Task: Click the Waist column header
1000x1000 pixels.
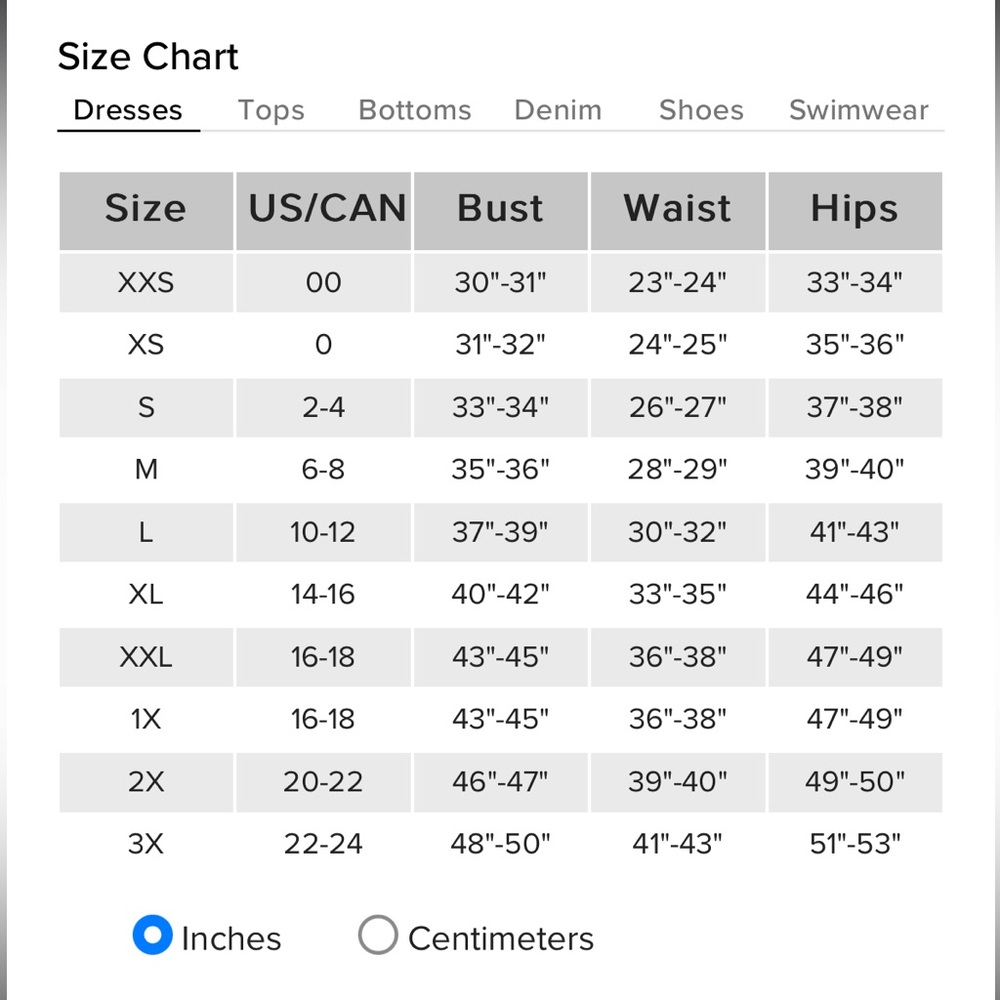Action: pos(677,209)
